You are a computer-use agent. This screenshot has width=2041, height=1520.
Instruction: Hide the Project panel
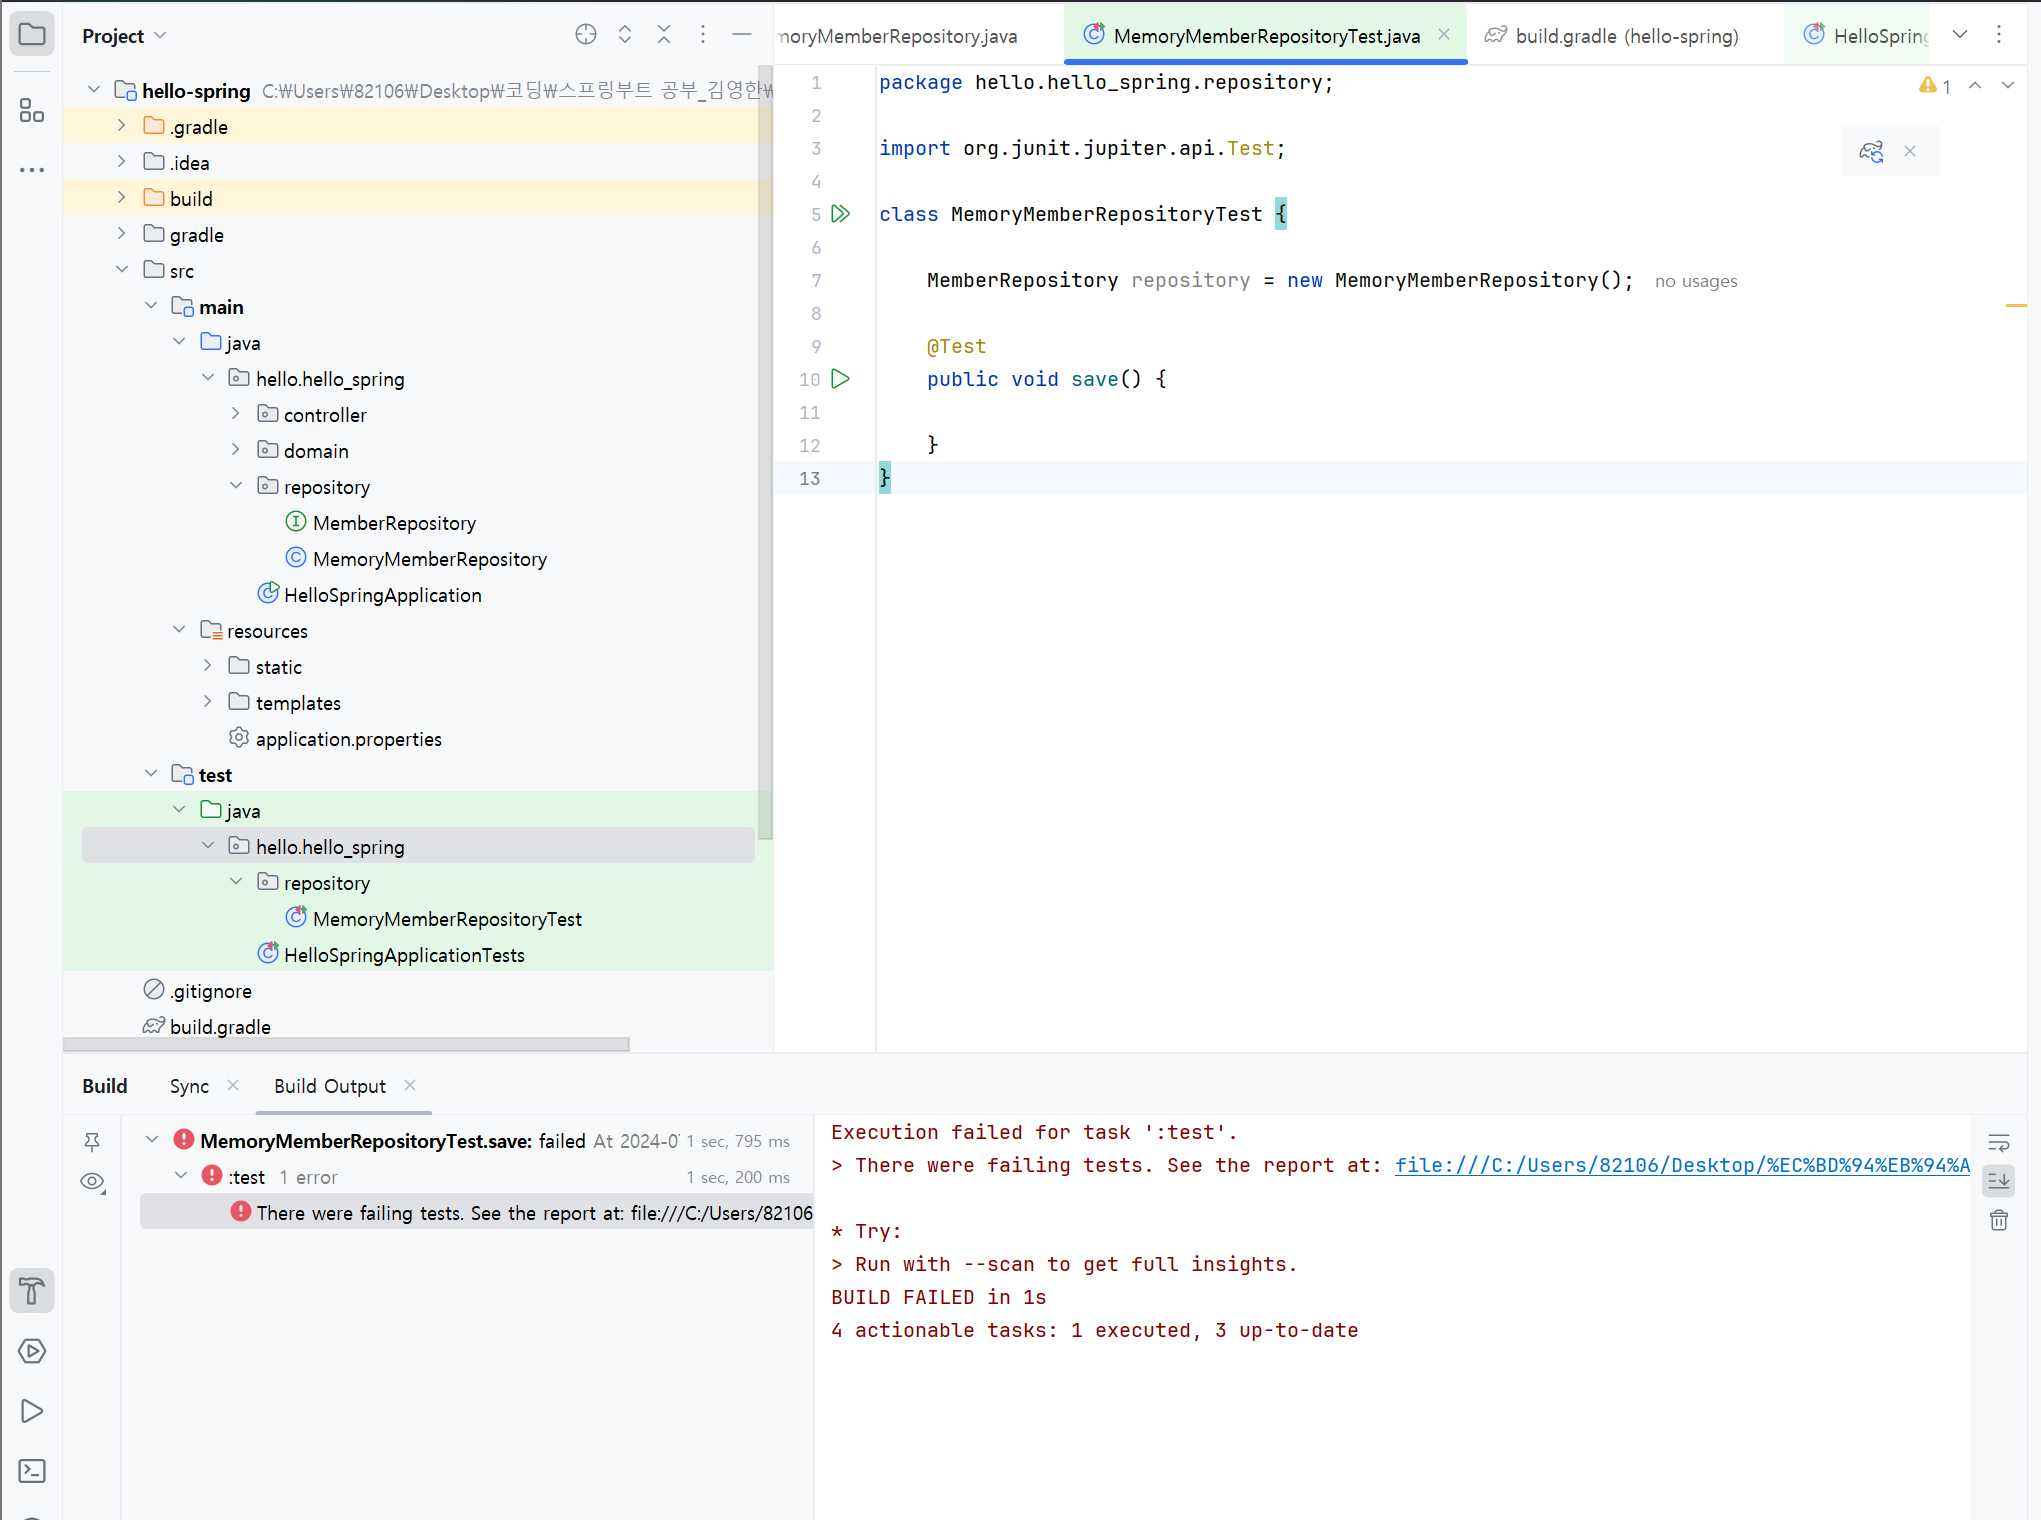tap(742, 35)
